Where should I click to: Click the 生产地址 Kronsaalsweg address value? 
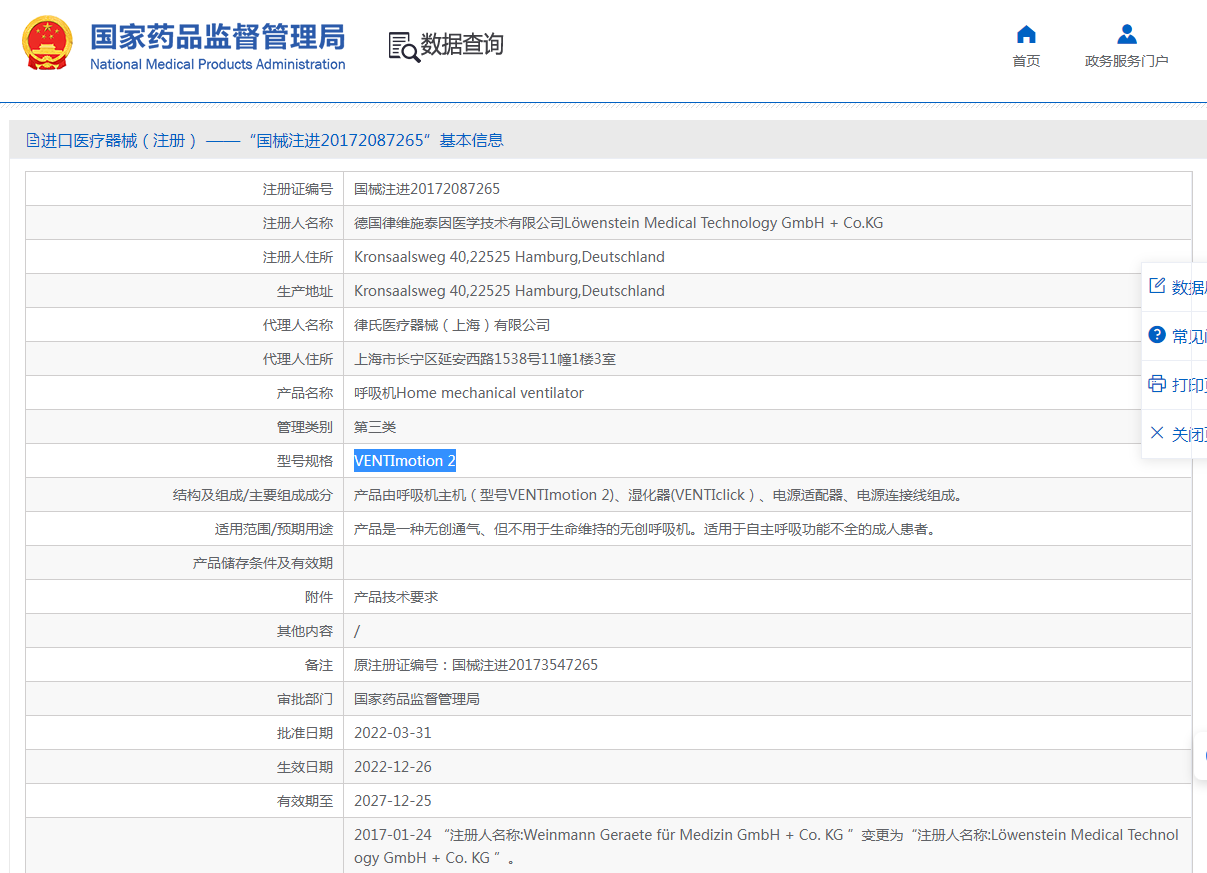pos(509,291)
